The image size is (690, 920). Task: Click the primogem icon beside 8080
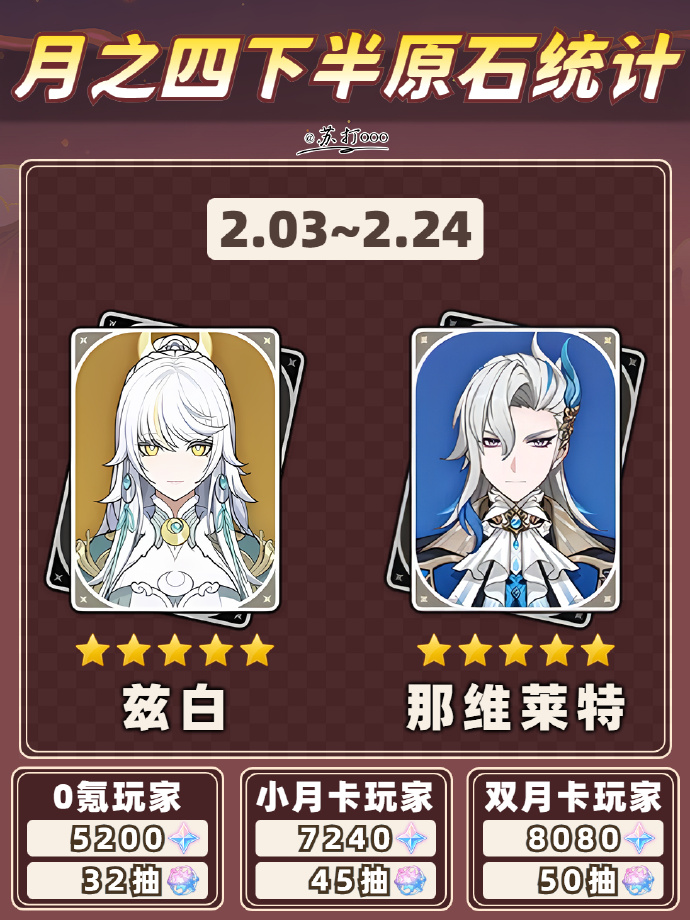point(640,837)
